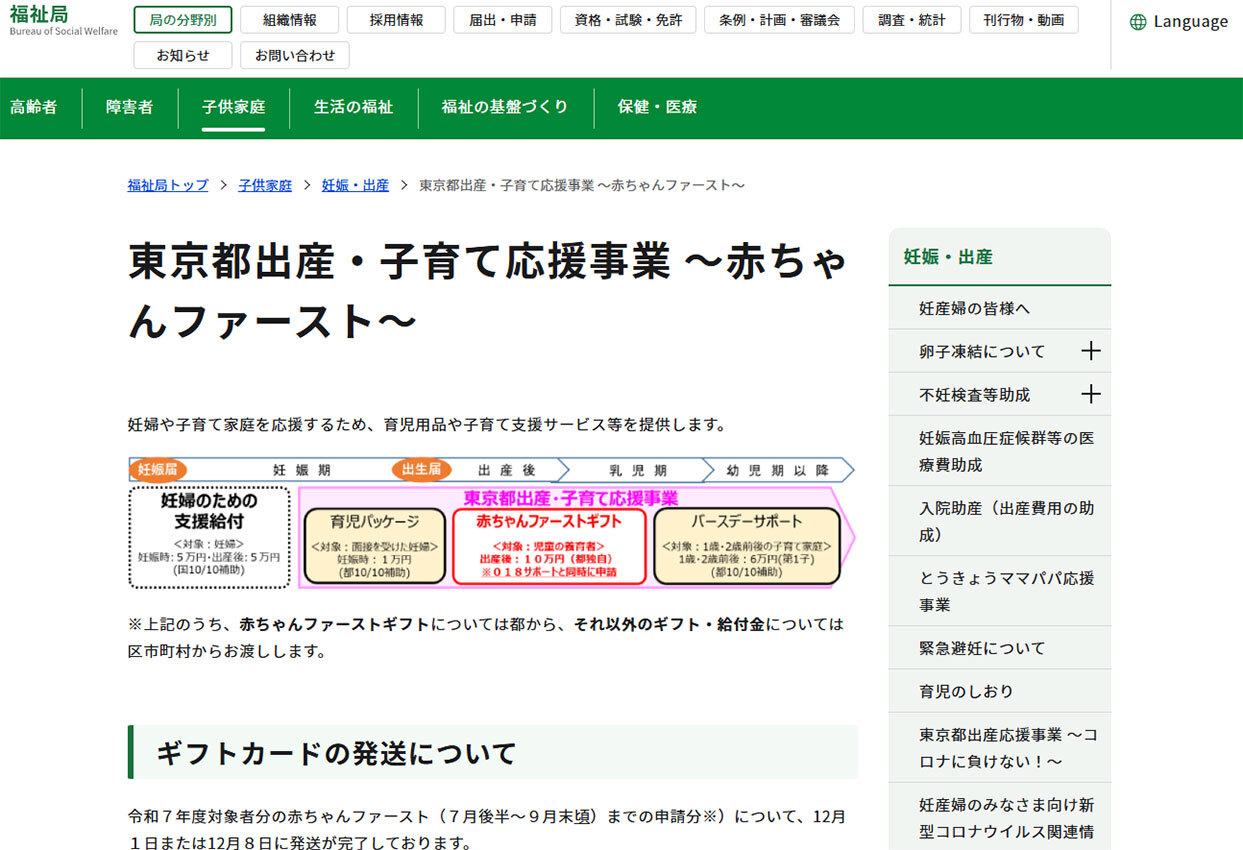Go to the 保健・医療 section
Screen dimensions: 1243x850
point(657,107)
